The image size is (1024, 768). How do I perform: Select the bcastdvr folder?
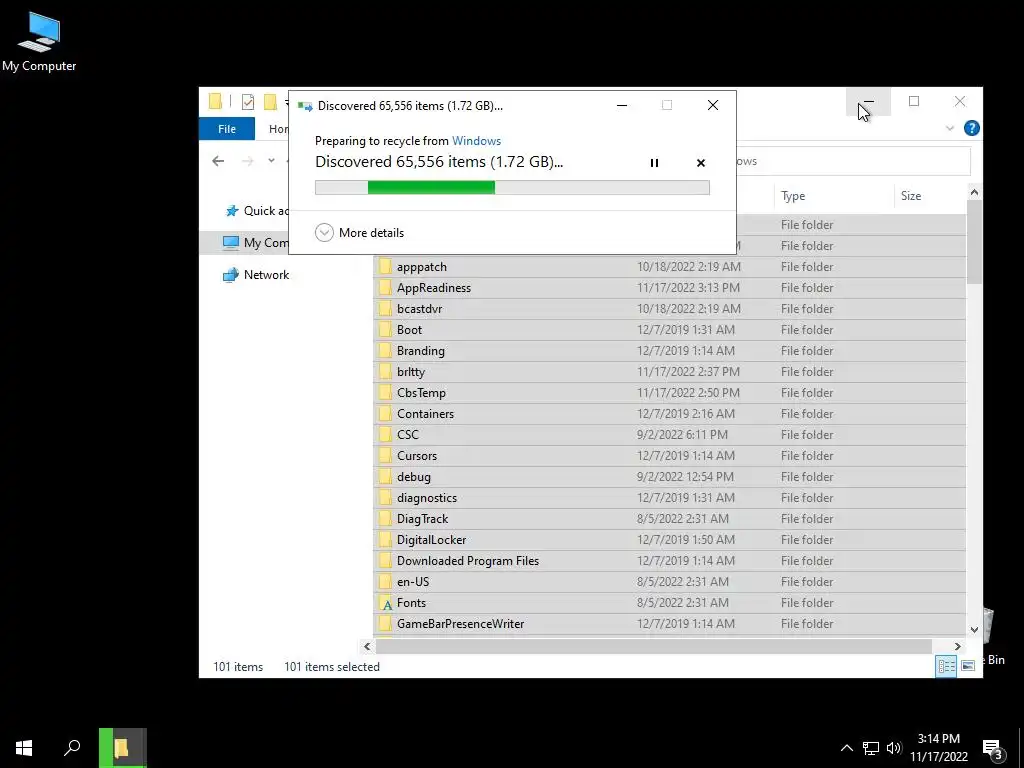coord(669,308)
